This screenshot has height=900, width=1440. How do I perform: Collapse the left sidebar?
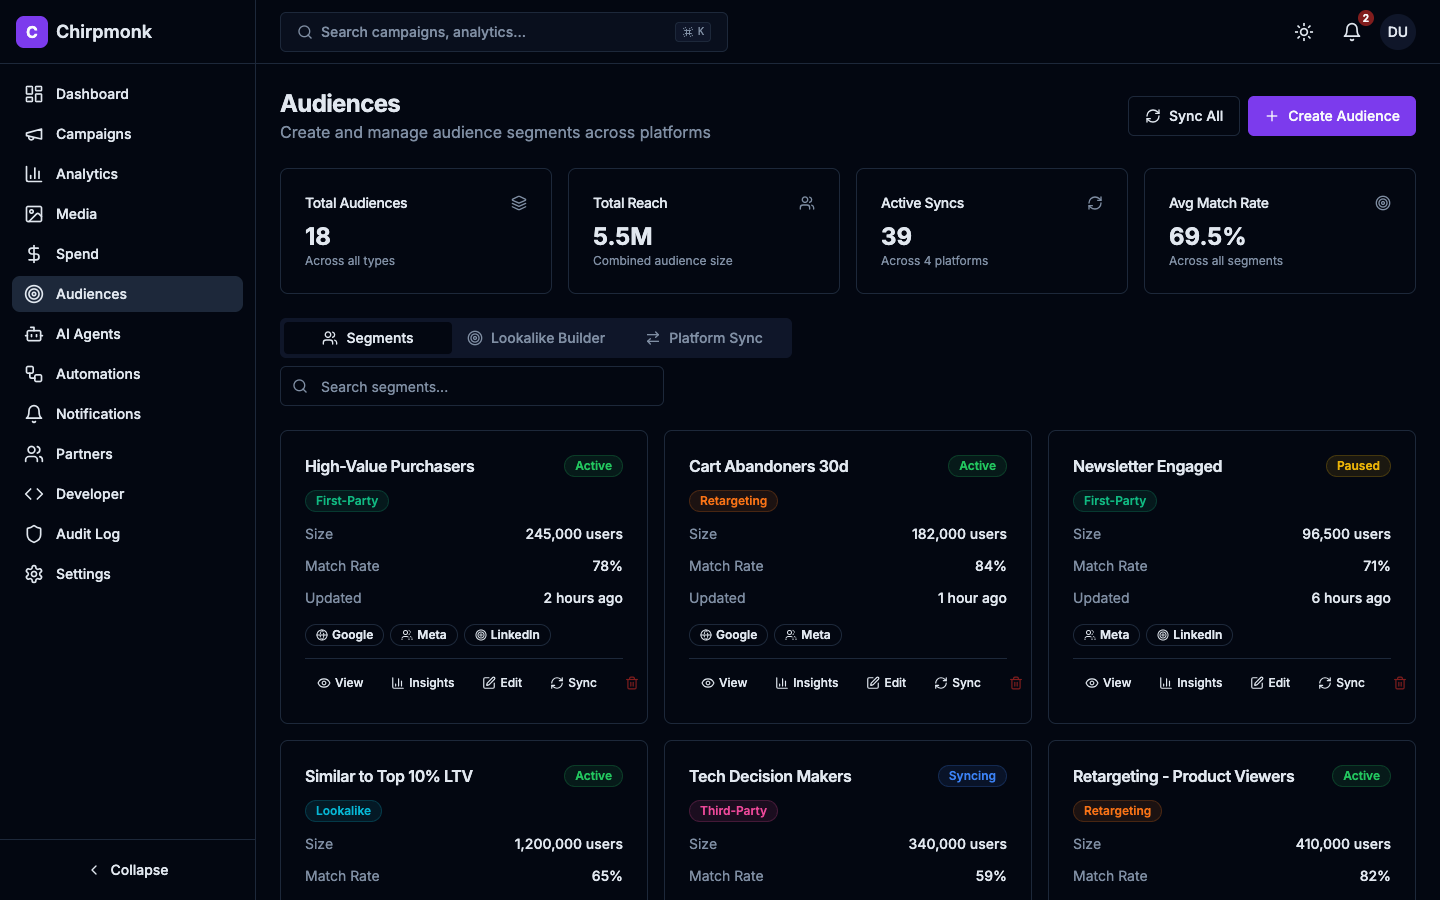(128, 870)
